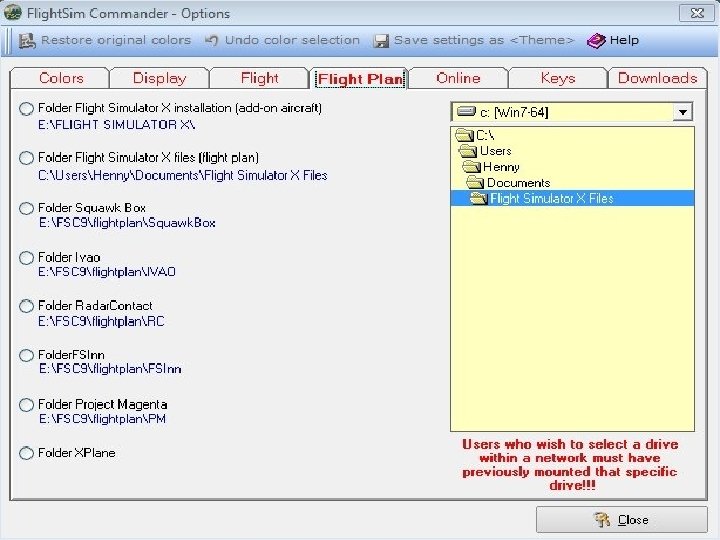Click the Henny folder icon
This screenshot has width=720, height=540.
[x=472, y=166]
